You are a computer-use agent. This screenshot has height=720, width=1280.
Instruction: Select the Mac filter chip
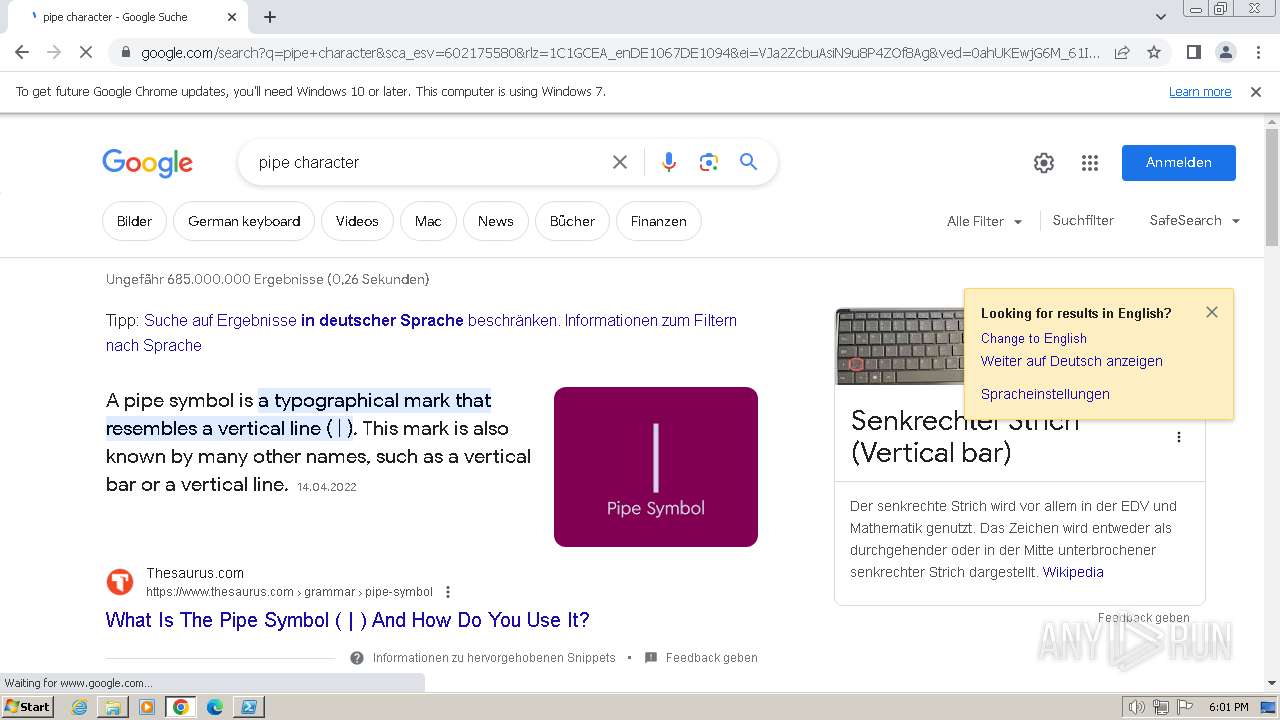(x=428, y=221)
